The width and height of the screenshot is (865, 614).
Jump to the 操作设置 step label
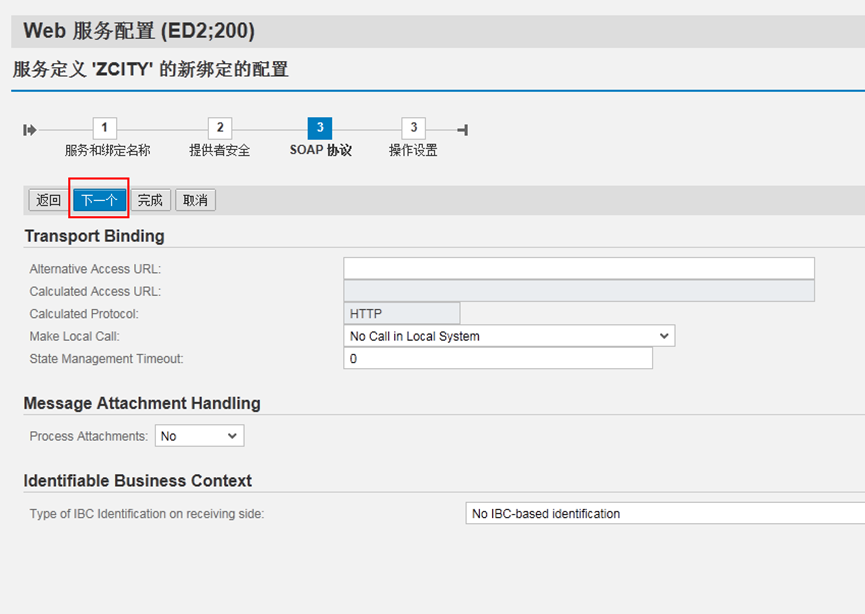click(x=413, y=151)
